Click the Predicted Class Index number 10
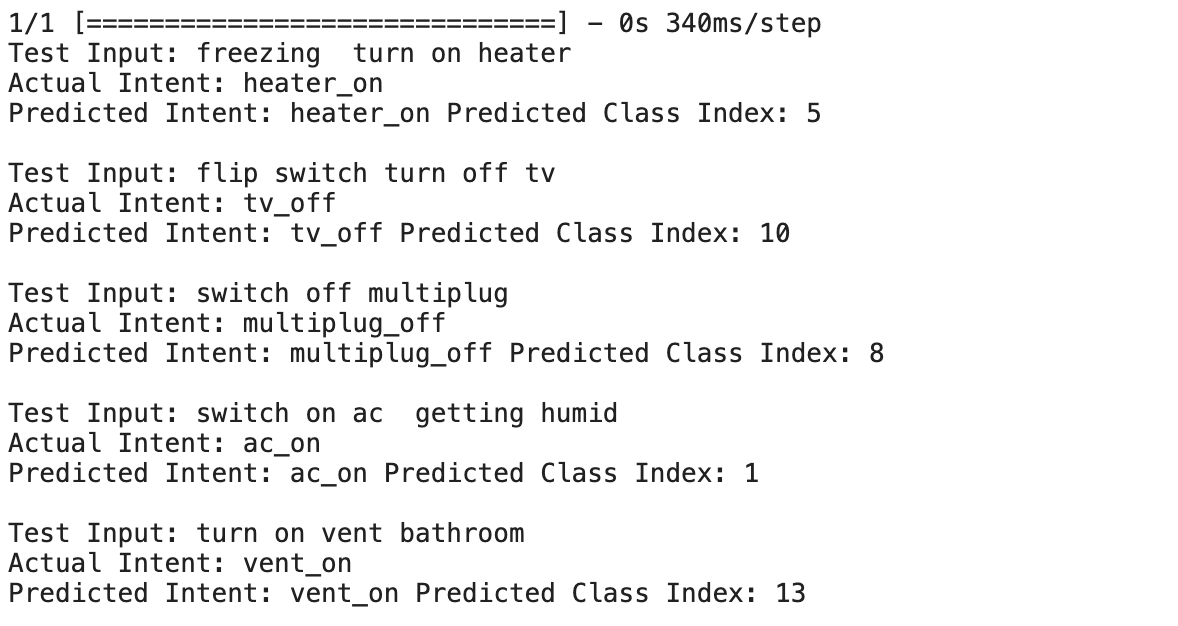 pos(774,233)
